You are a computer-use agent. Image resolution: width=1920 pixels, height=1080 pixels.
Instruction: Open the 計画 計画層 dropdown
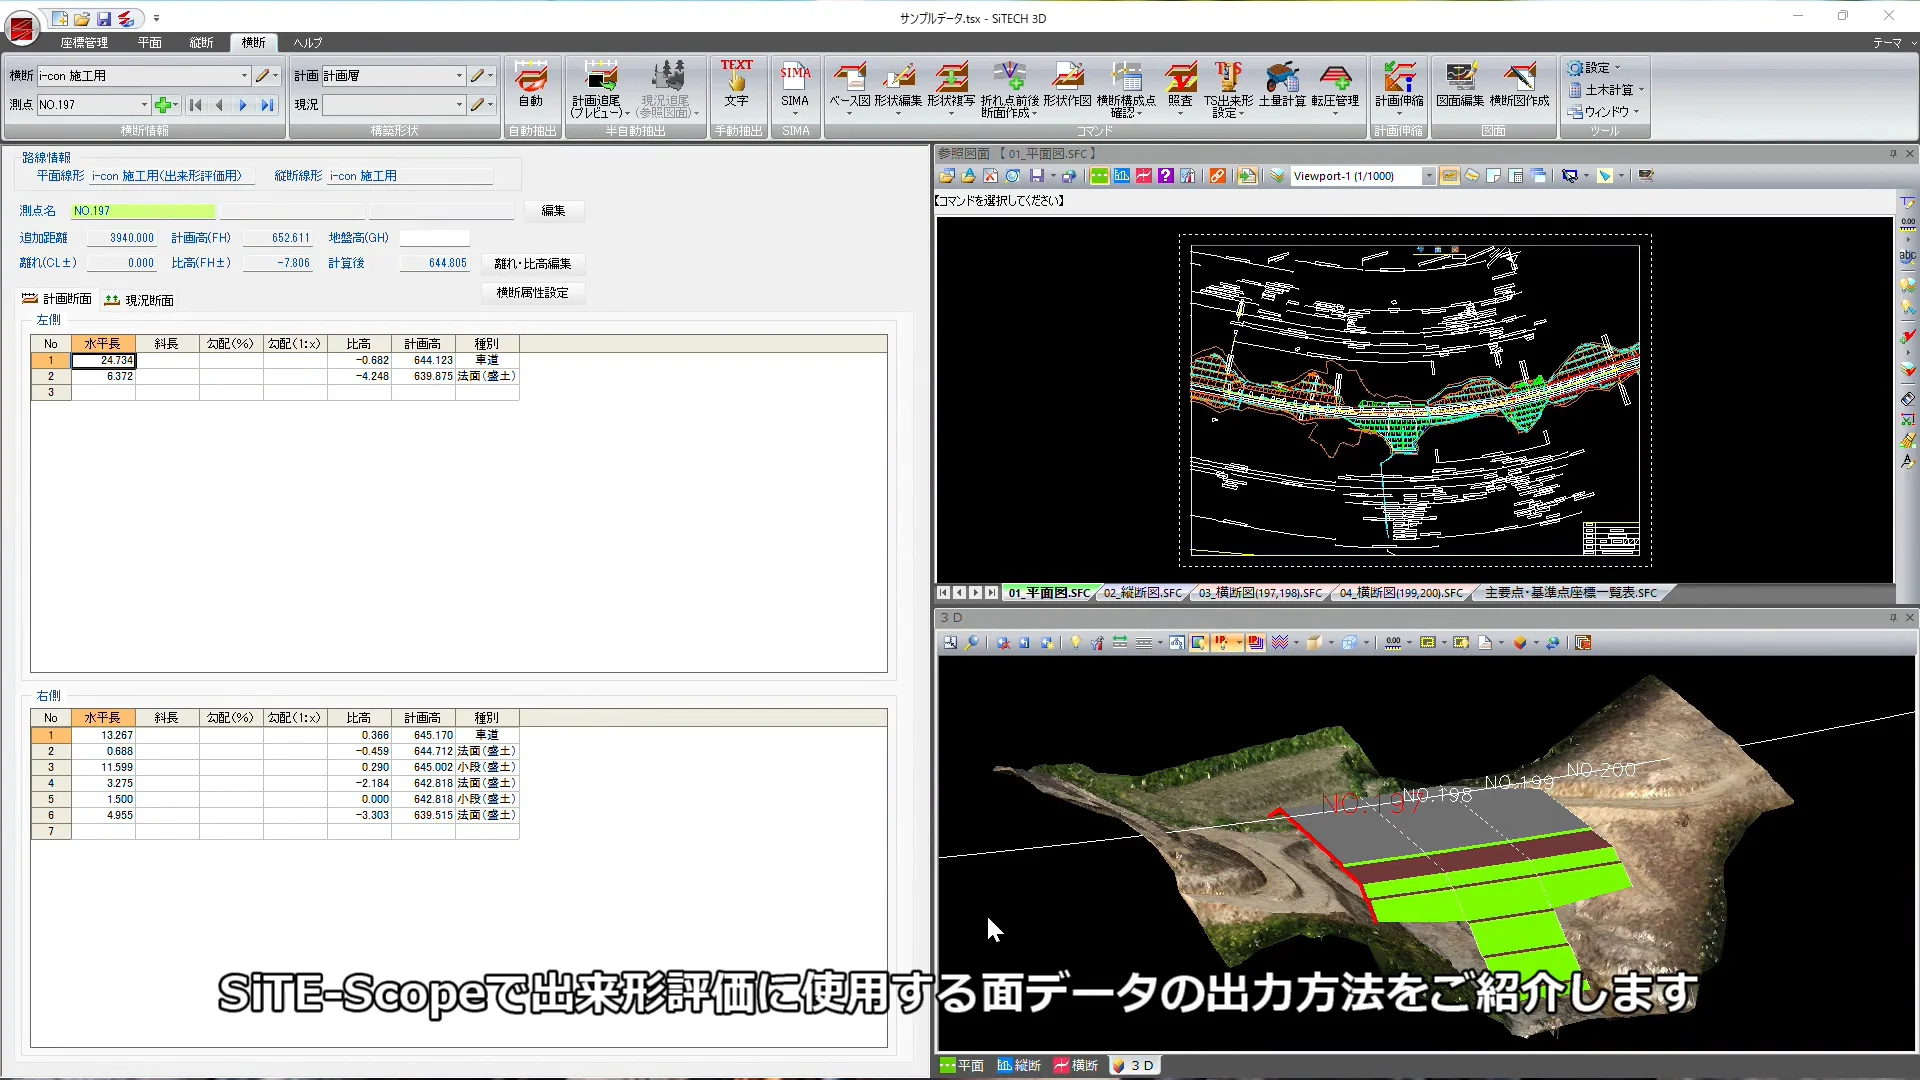(459, 76)
